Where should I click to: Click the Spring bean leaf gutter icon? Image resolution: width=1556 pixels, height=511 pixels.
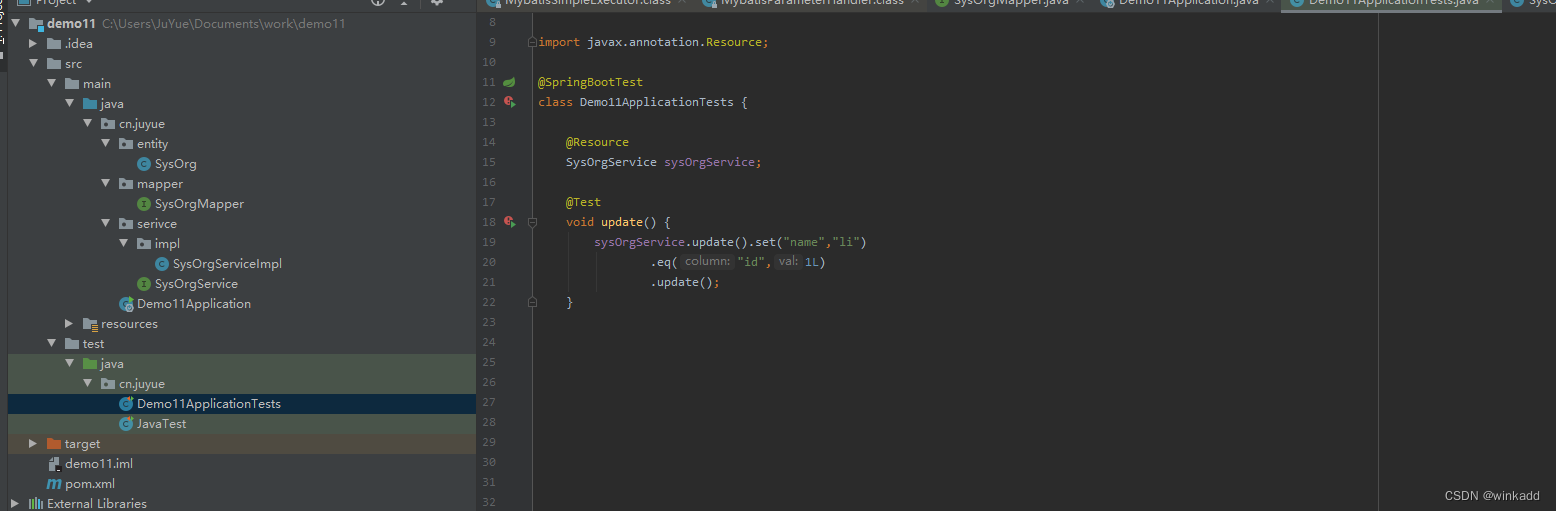pos(509,82)
